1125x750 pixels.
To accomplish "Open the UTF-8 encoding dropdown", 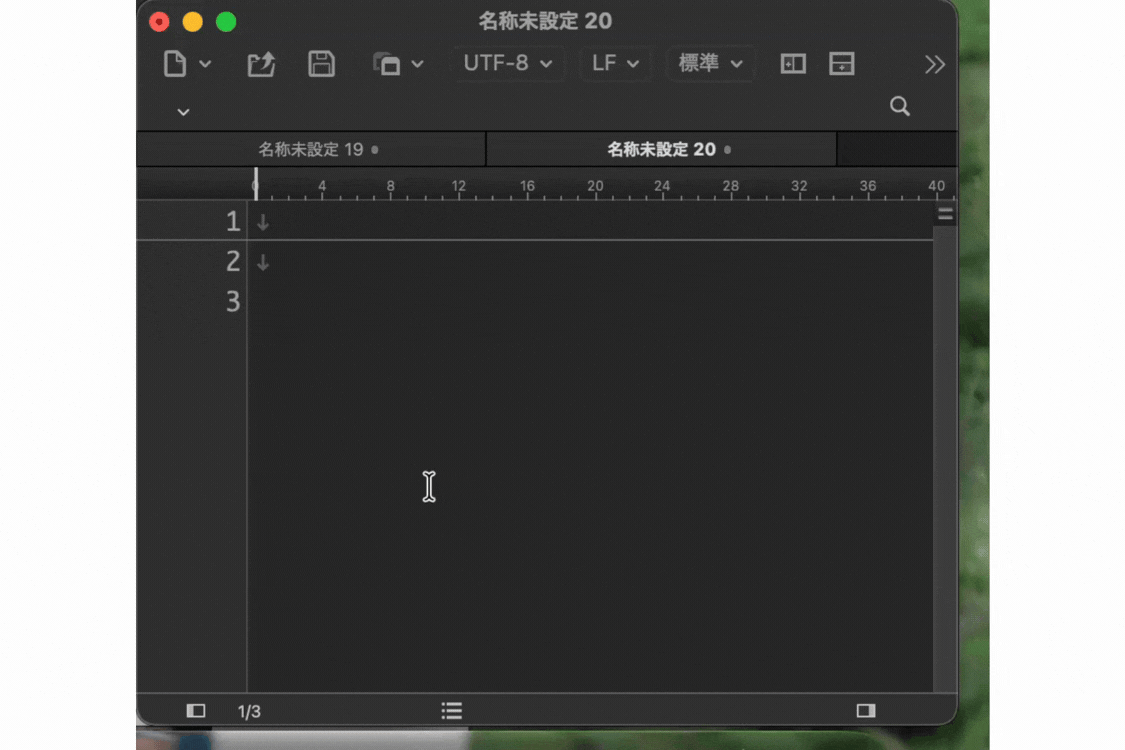I will pos(508,63).
